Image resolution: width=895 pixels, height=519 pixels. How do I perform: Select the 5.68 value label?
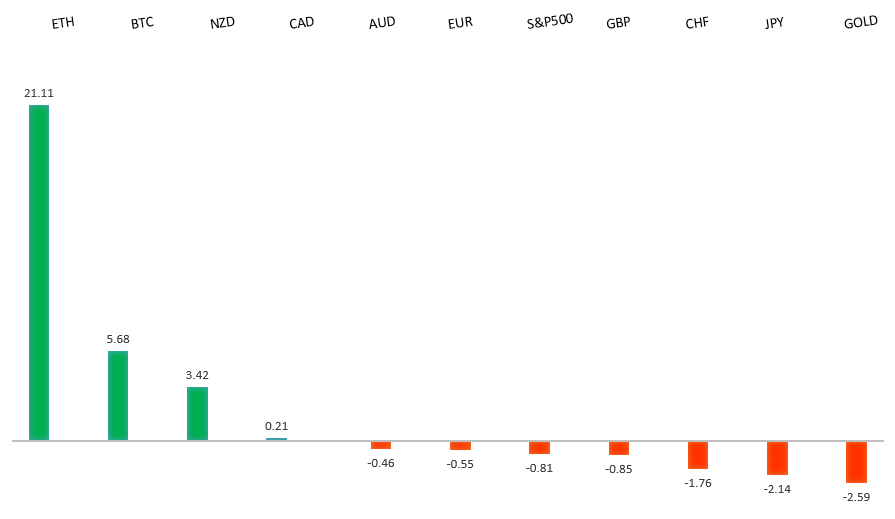click(x=118, y=339)
